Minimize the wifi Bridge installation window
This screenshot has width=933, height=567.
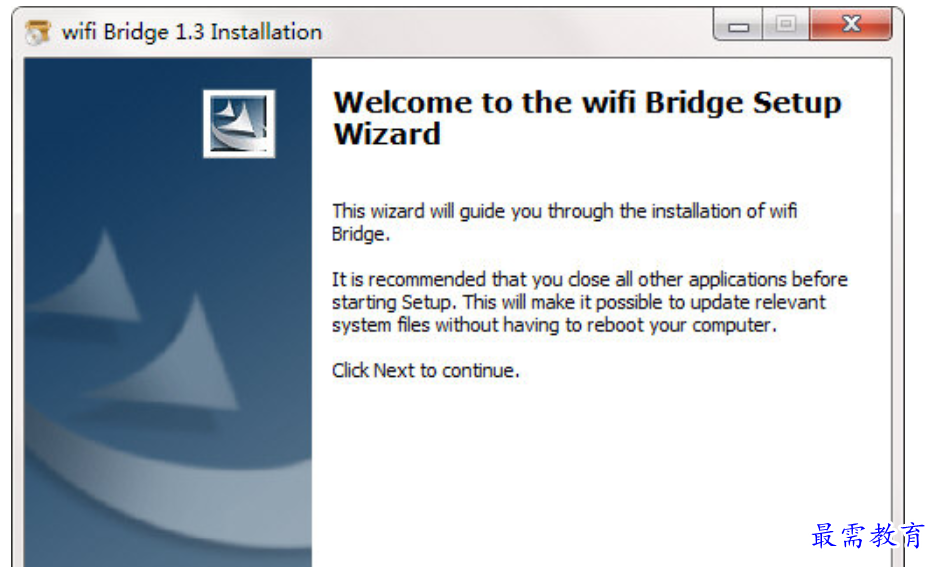tap(739, 27)
